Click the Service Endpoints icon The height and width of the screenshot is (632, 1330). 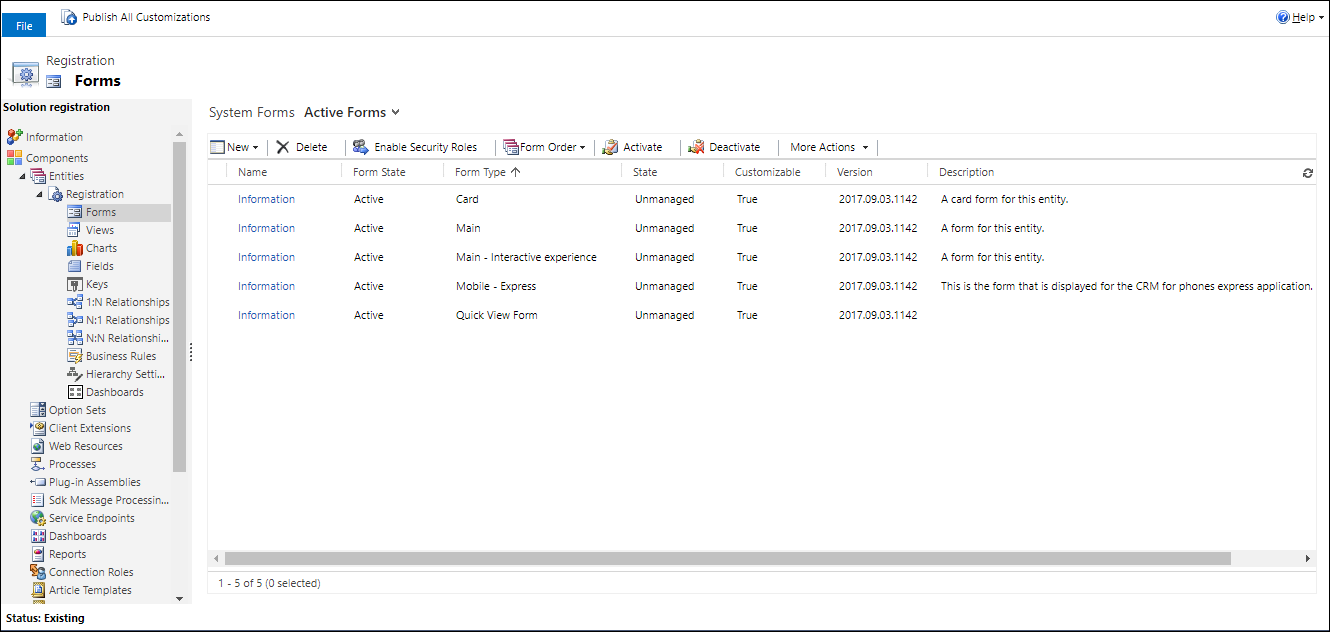click(x=38, y=518)
